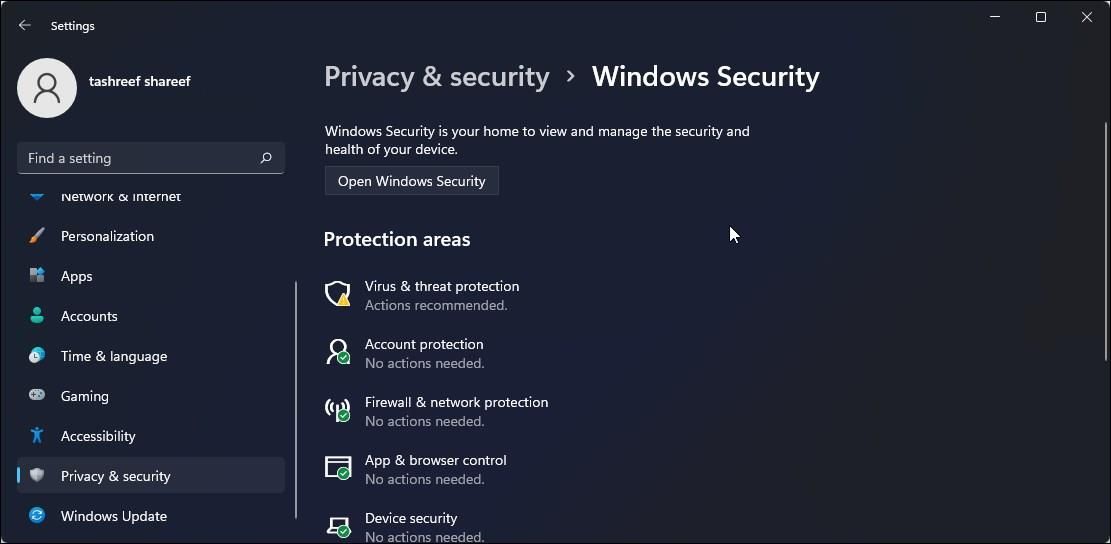Click the Gaming controller icon in sidebar
The height and width of the screenshot is (544, 1111).
point(37,396)
